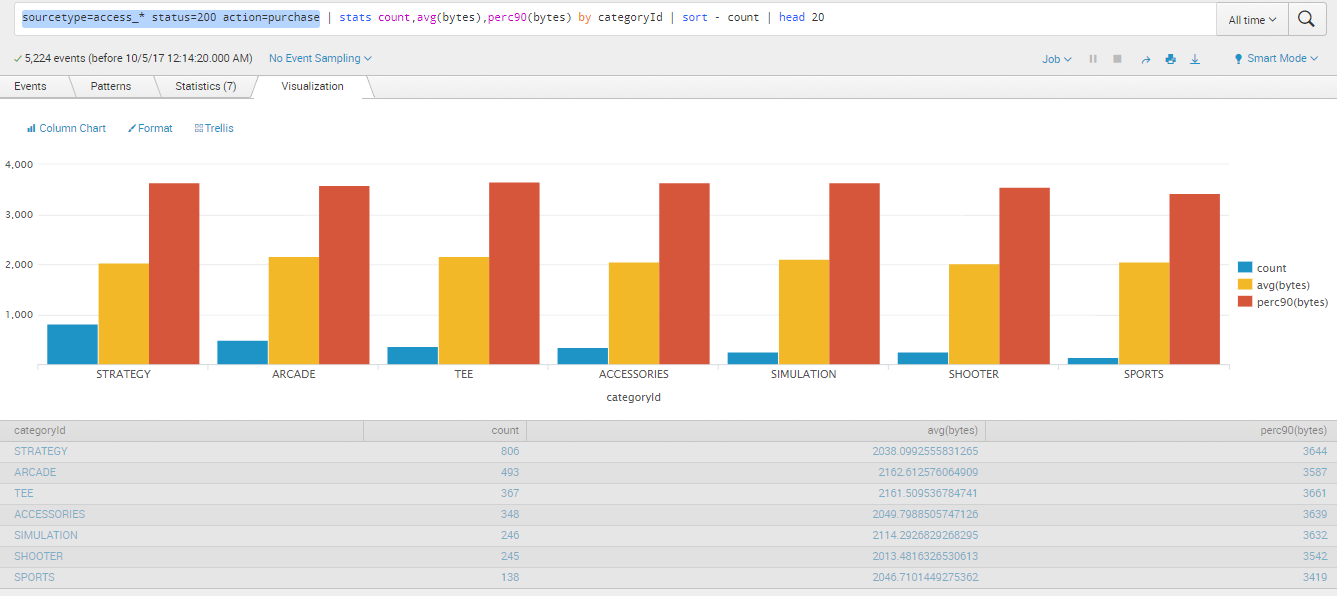Pause the running search job
Viewport: 1337px width, 596px height.
click(x=1092, y=59)
